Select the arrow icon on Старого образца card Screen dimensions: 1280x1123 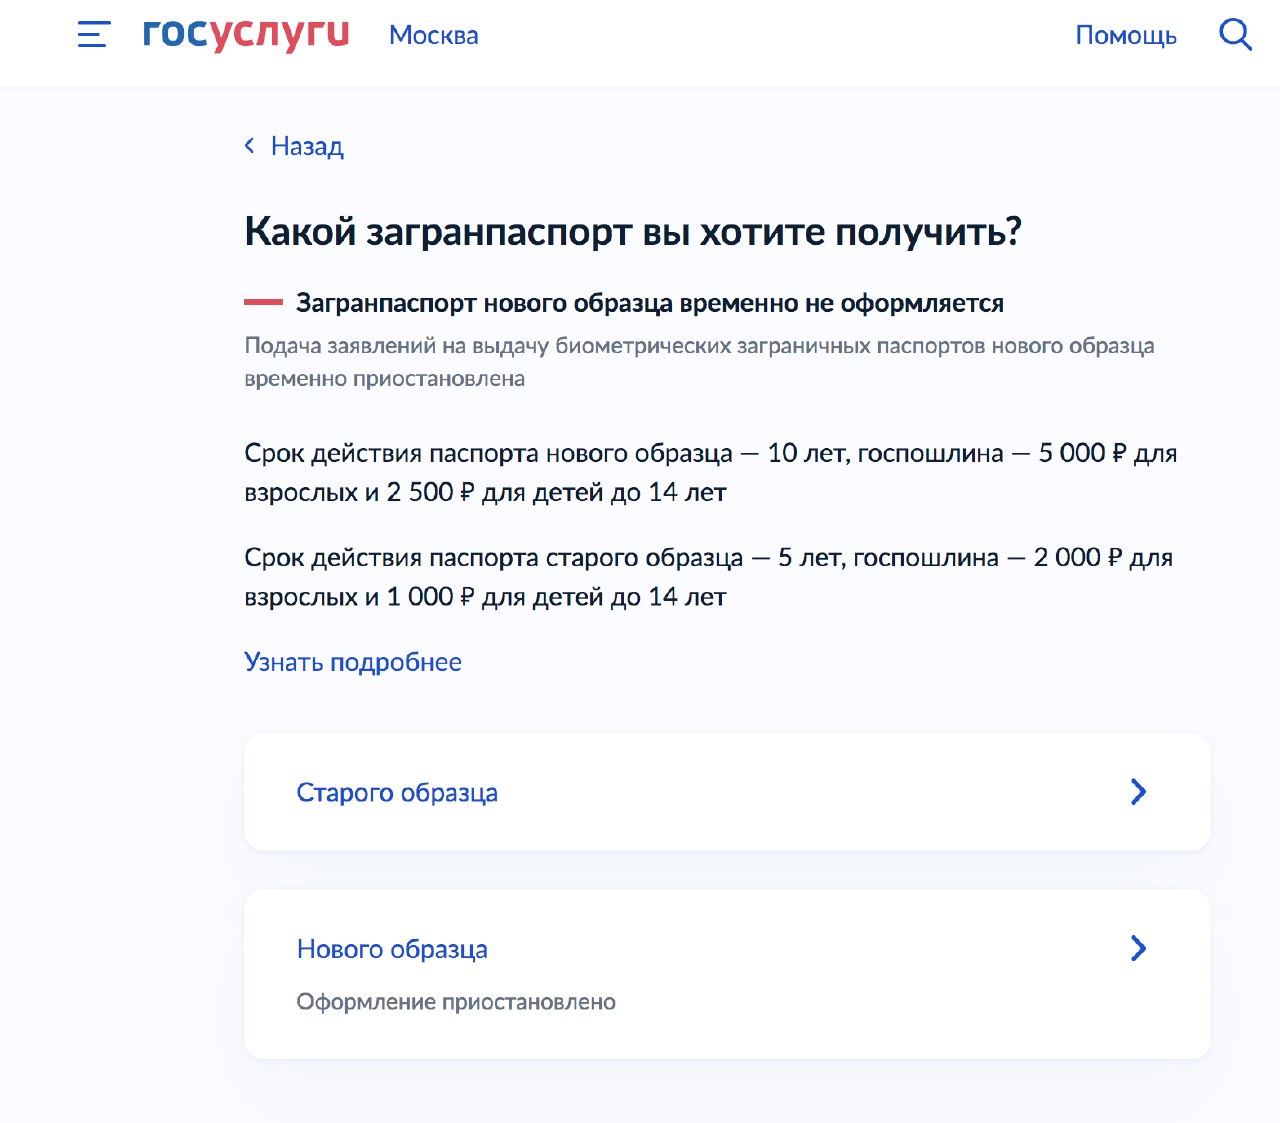pyautogui.click(x=1138, y=791)
